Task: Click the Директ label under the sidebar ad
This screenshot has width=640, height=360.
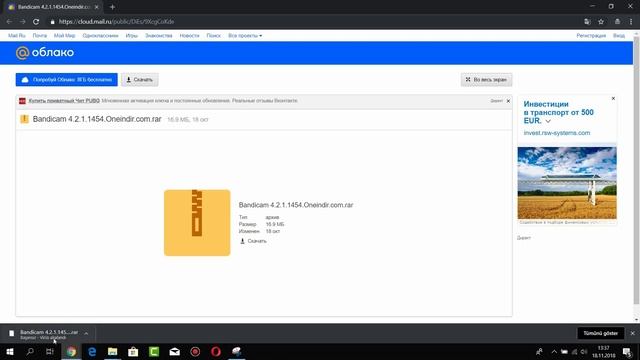Action: [524, 238]
